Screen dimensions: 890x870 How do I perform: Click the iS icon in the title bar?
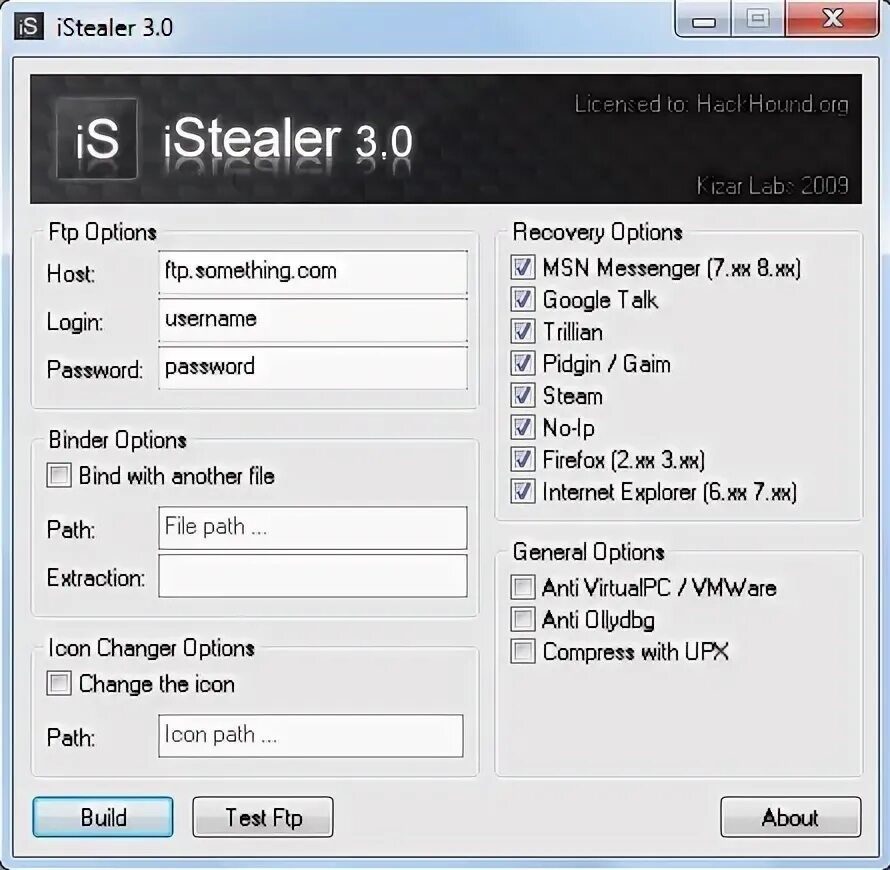point(29,27)
